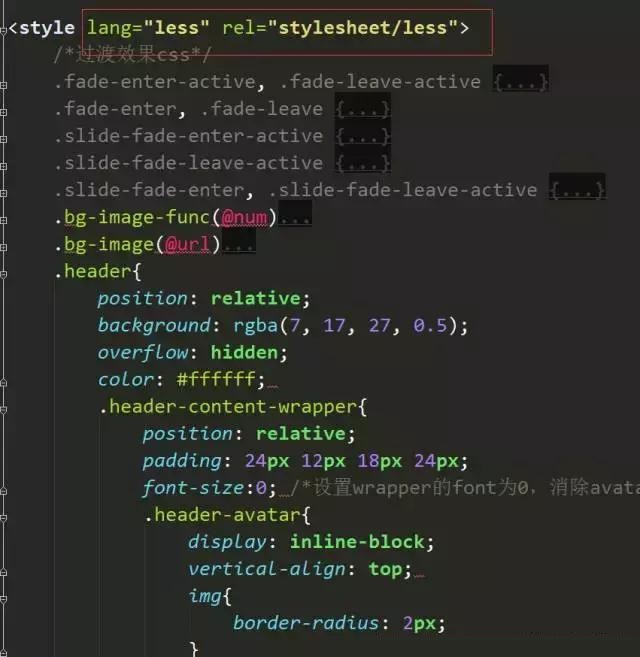This screenshot has width=640, height=657.
Task: Collapse .header-avatar block via gutter fold marker
Action: coord(3,518)
